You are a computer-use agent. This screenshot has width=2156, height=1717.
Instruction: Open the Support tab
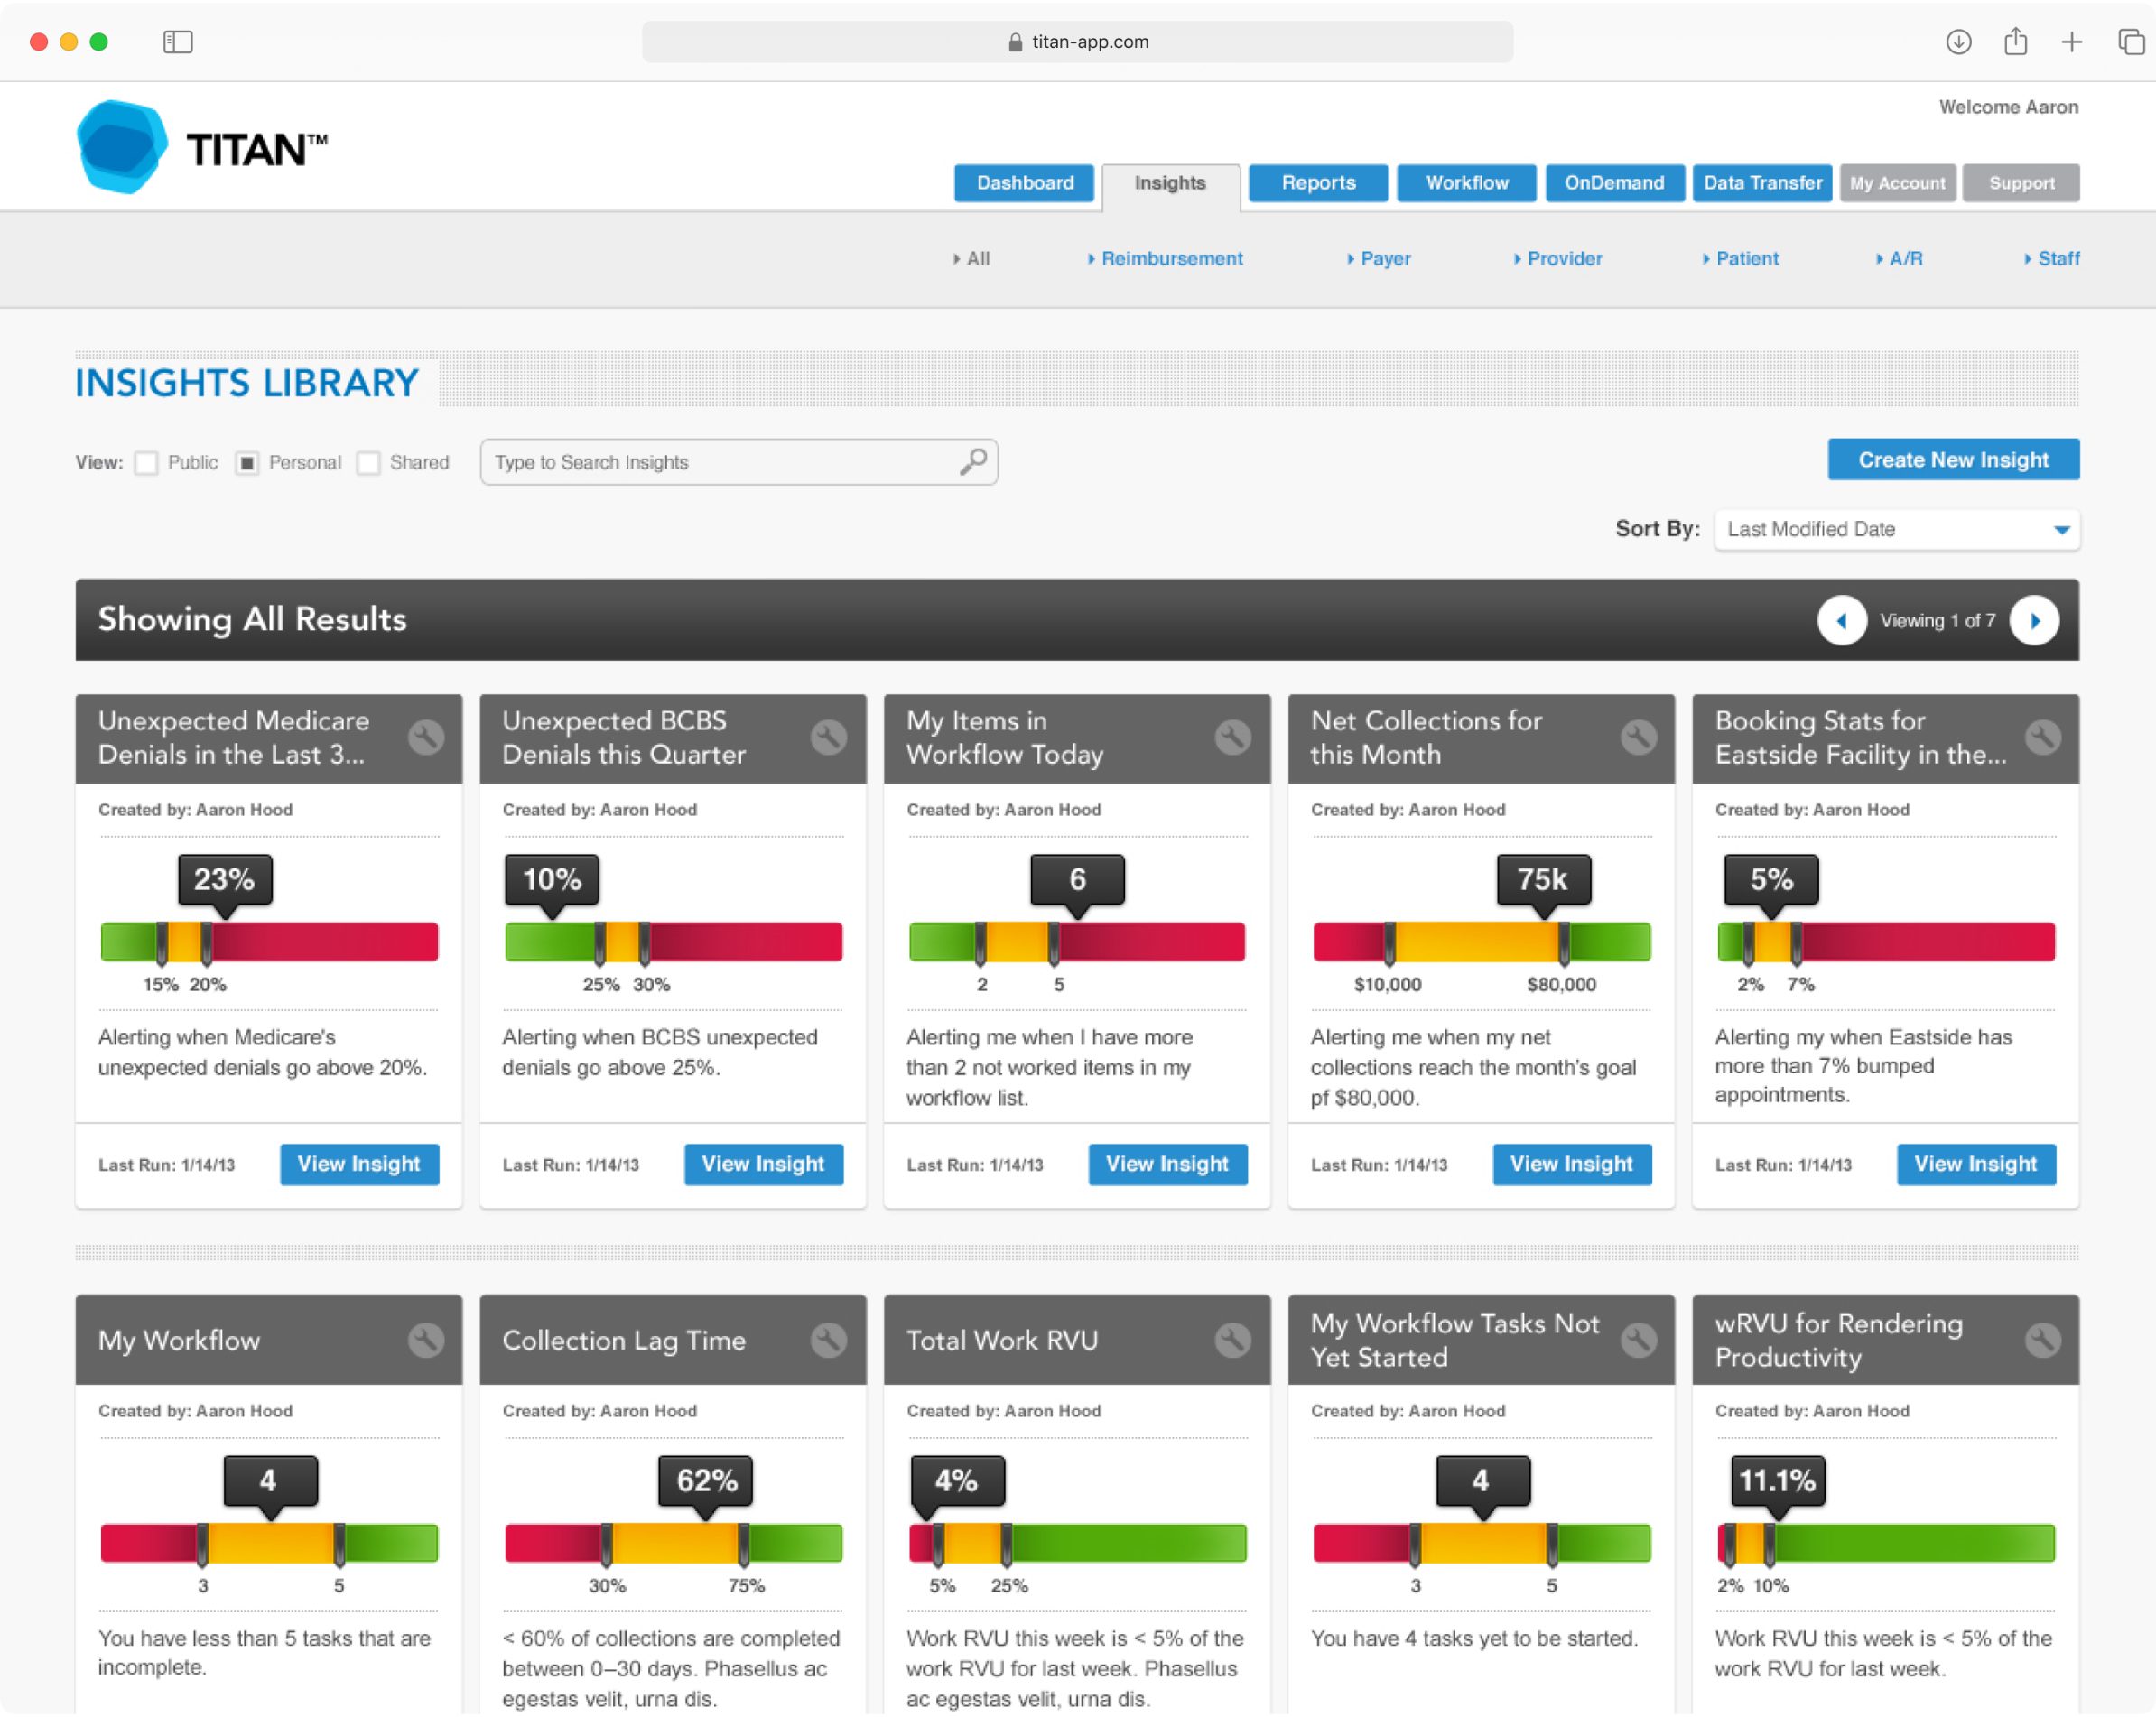(2021, 183)
